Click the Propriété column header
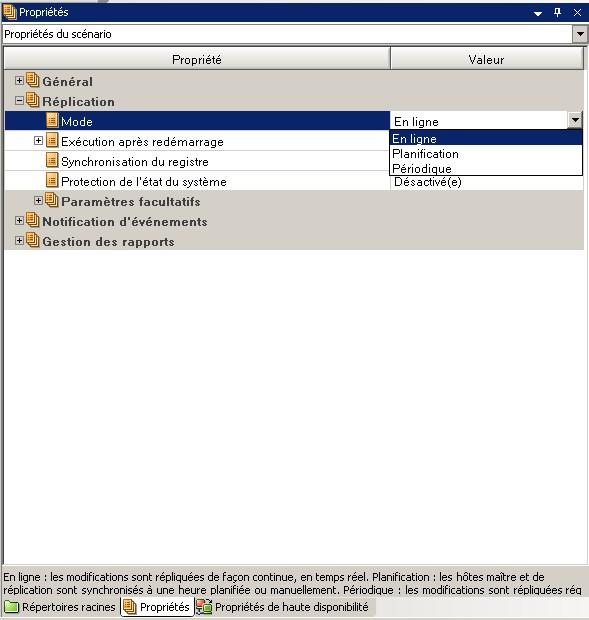Viewport: 589px width, 620px height. 197,59
